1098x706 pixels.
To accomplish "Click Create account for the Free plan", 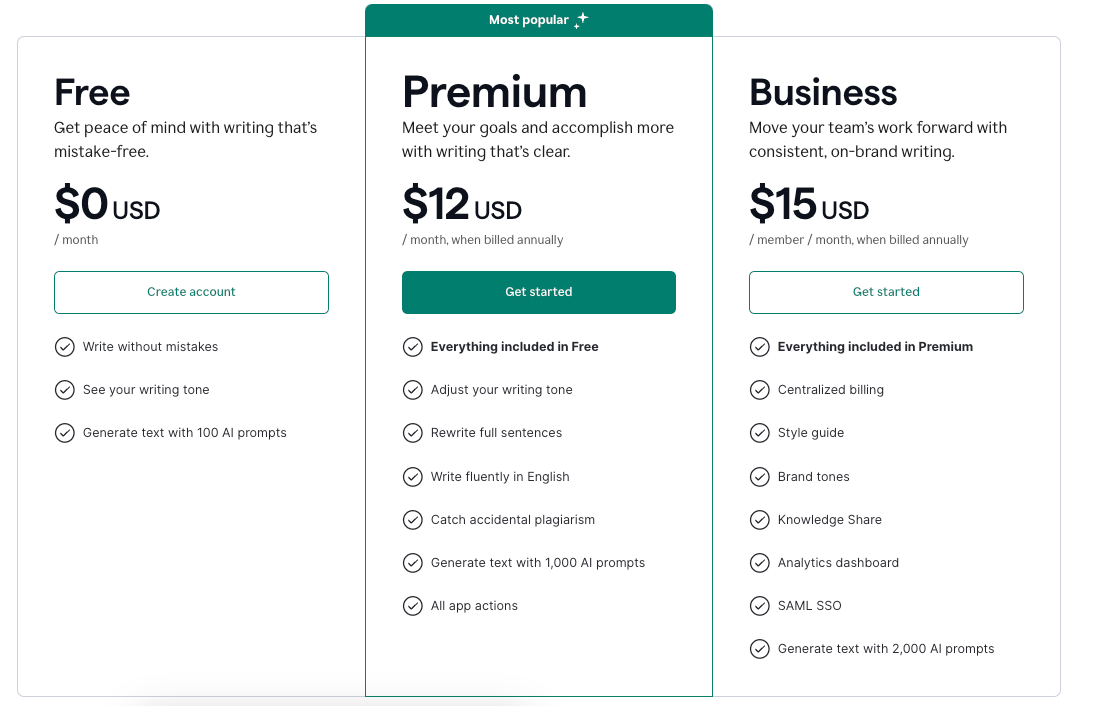I will click(191, 292).
